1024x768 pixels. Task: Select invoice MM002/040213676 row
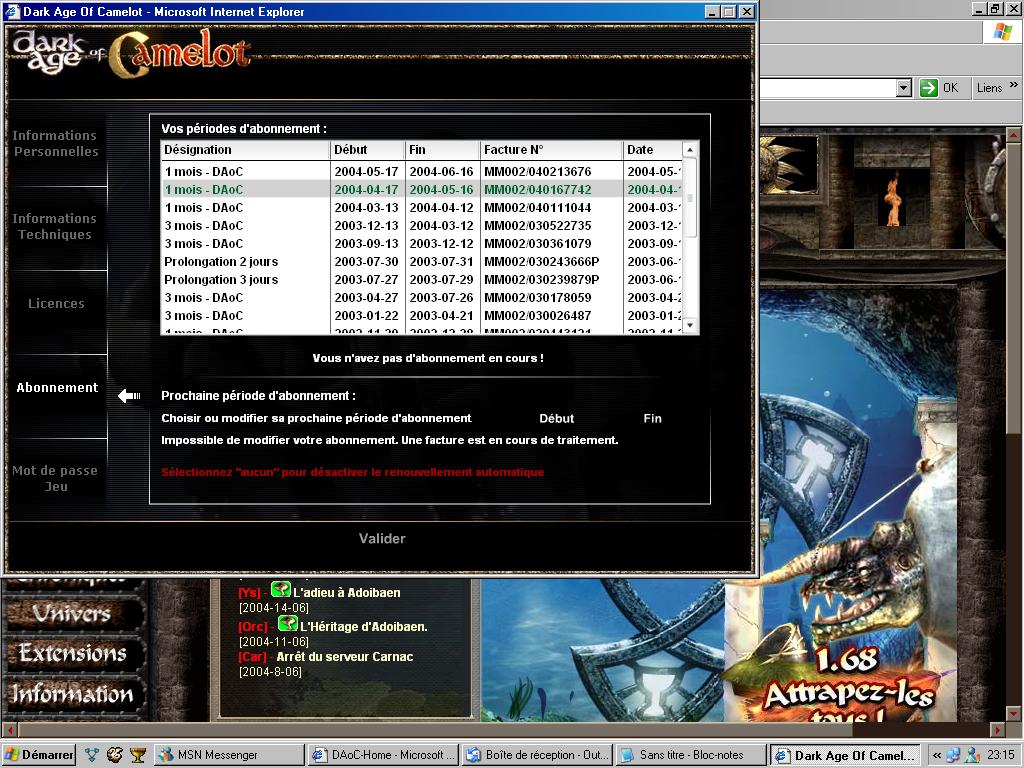click(422, 171)
